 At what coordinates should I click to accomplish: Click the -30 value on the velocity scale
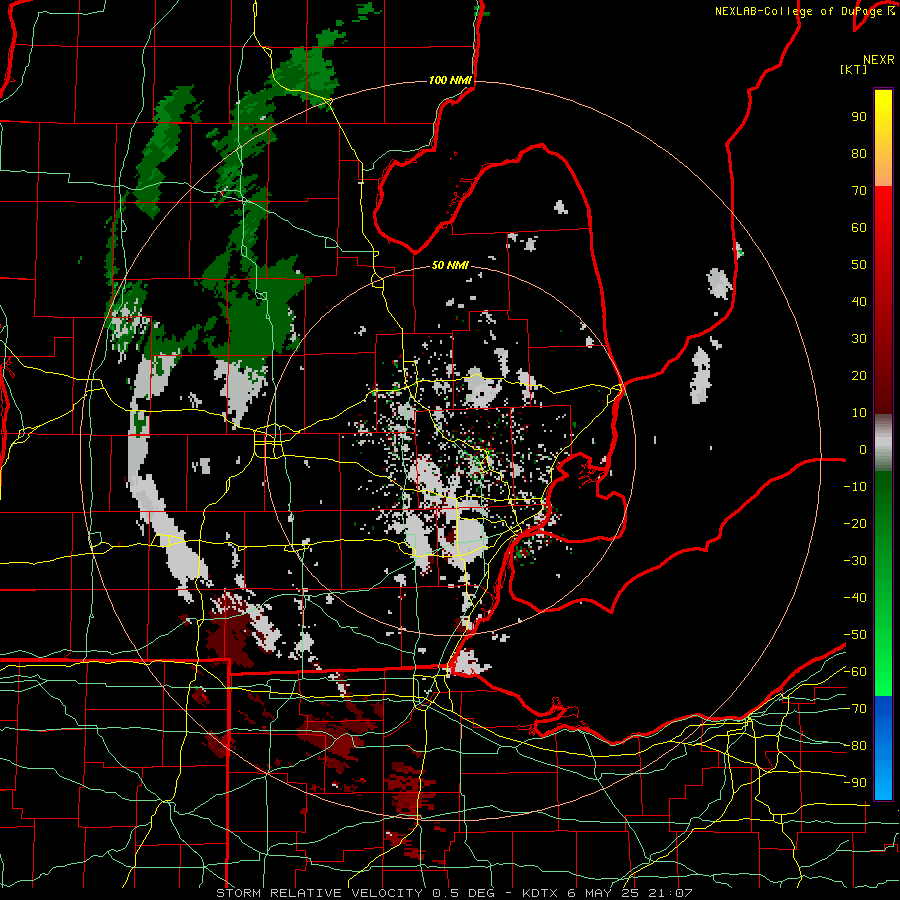click(855, 561)
